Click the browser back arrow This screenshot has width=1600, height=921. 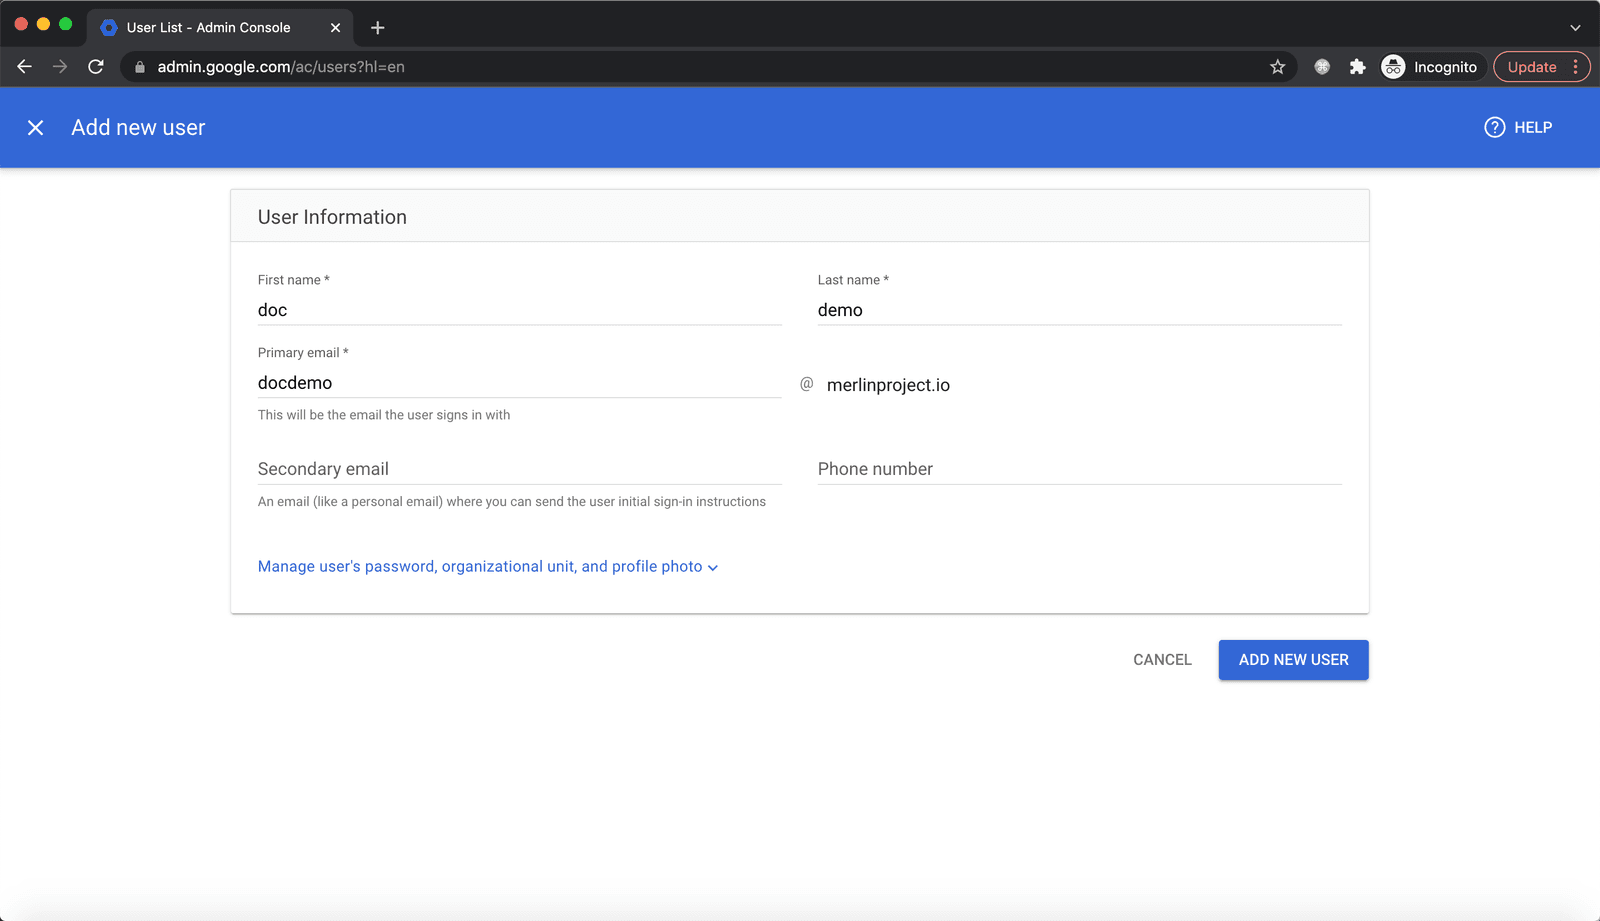25,67
